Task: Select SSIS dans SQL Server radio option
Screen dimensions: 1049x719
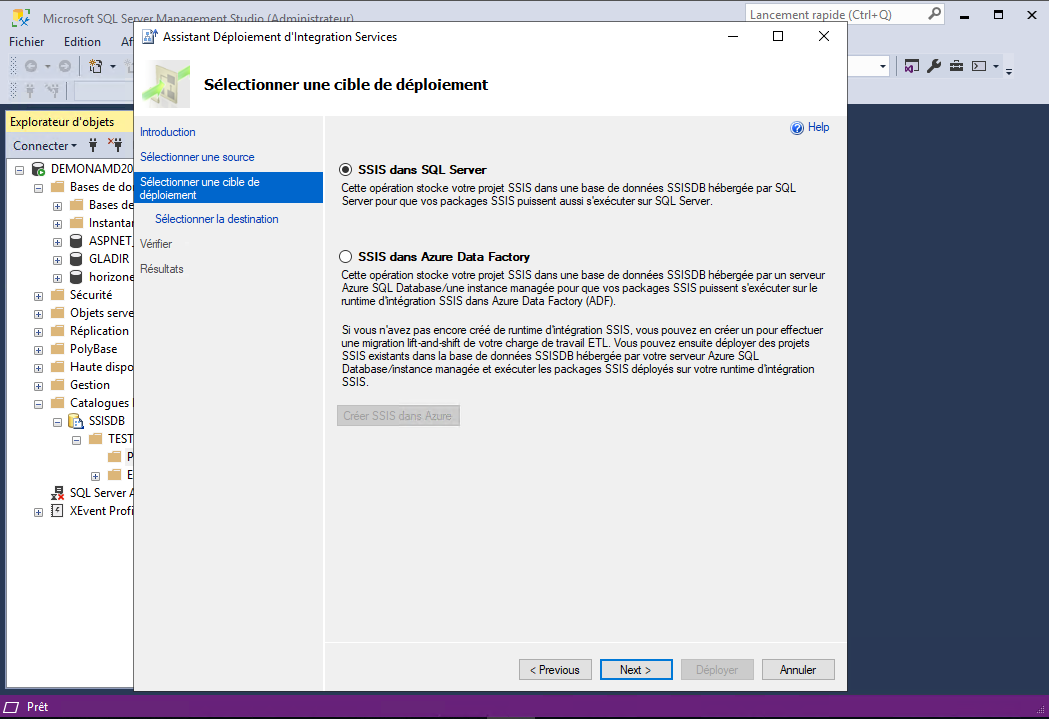Action: (345, 170)
